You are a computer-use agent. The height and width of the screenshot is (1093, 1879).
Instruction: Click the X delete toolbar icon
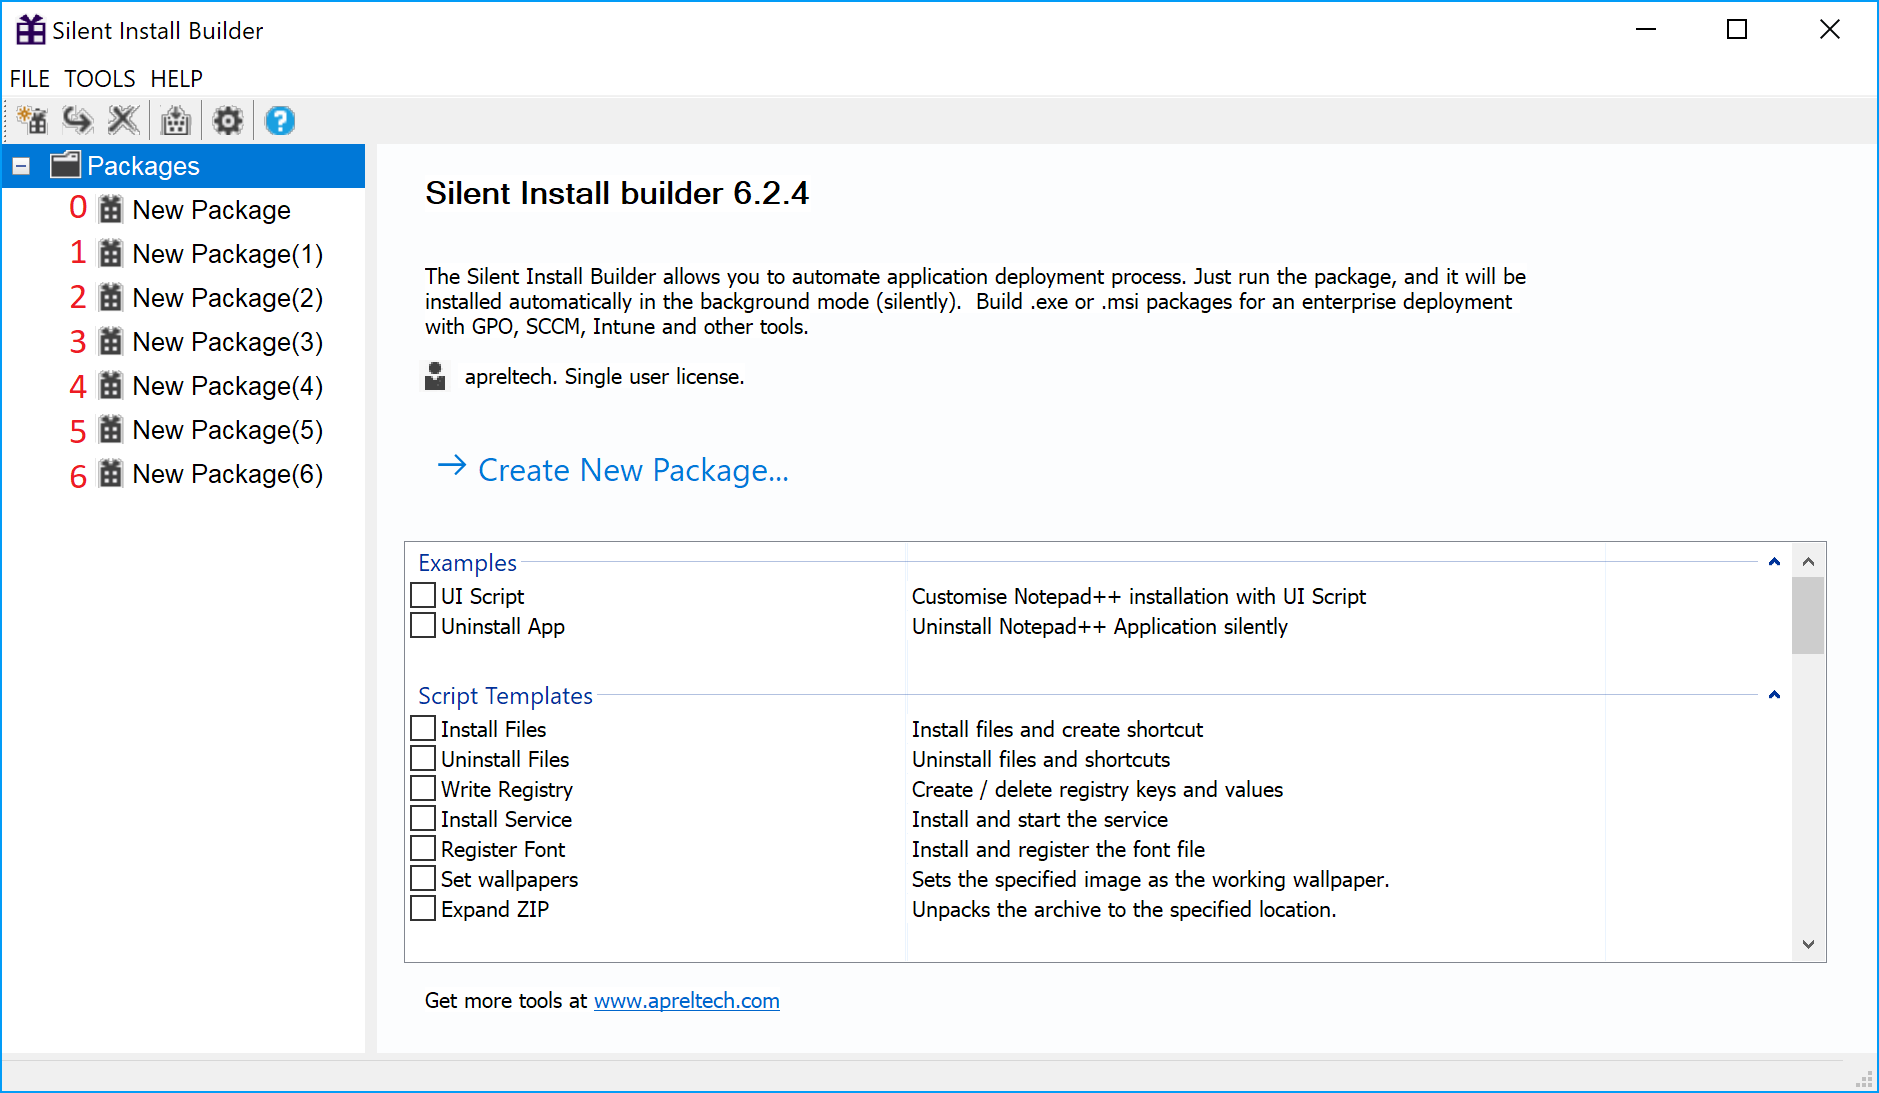(x=124, y=121)
